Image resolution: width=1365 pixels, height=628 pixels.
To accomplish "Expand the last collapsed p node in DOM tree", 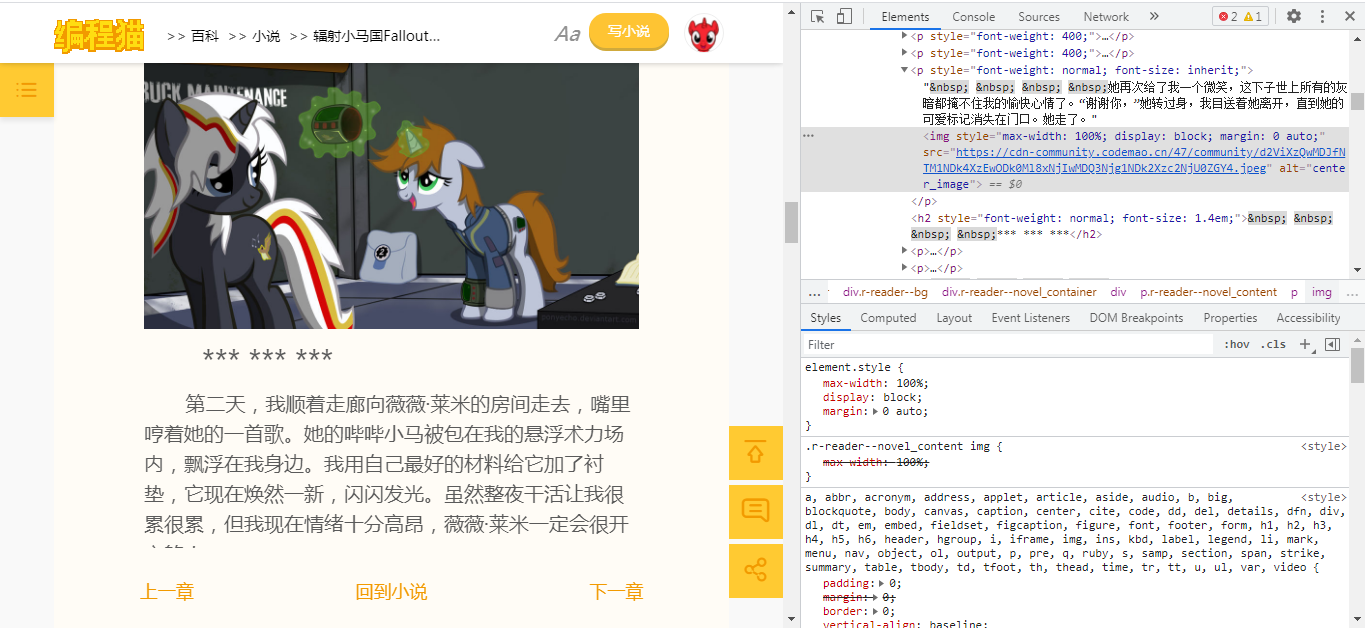I will pyautogui.click(x=905, y=268).
